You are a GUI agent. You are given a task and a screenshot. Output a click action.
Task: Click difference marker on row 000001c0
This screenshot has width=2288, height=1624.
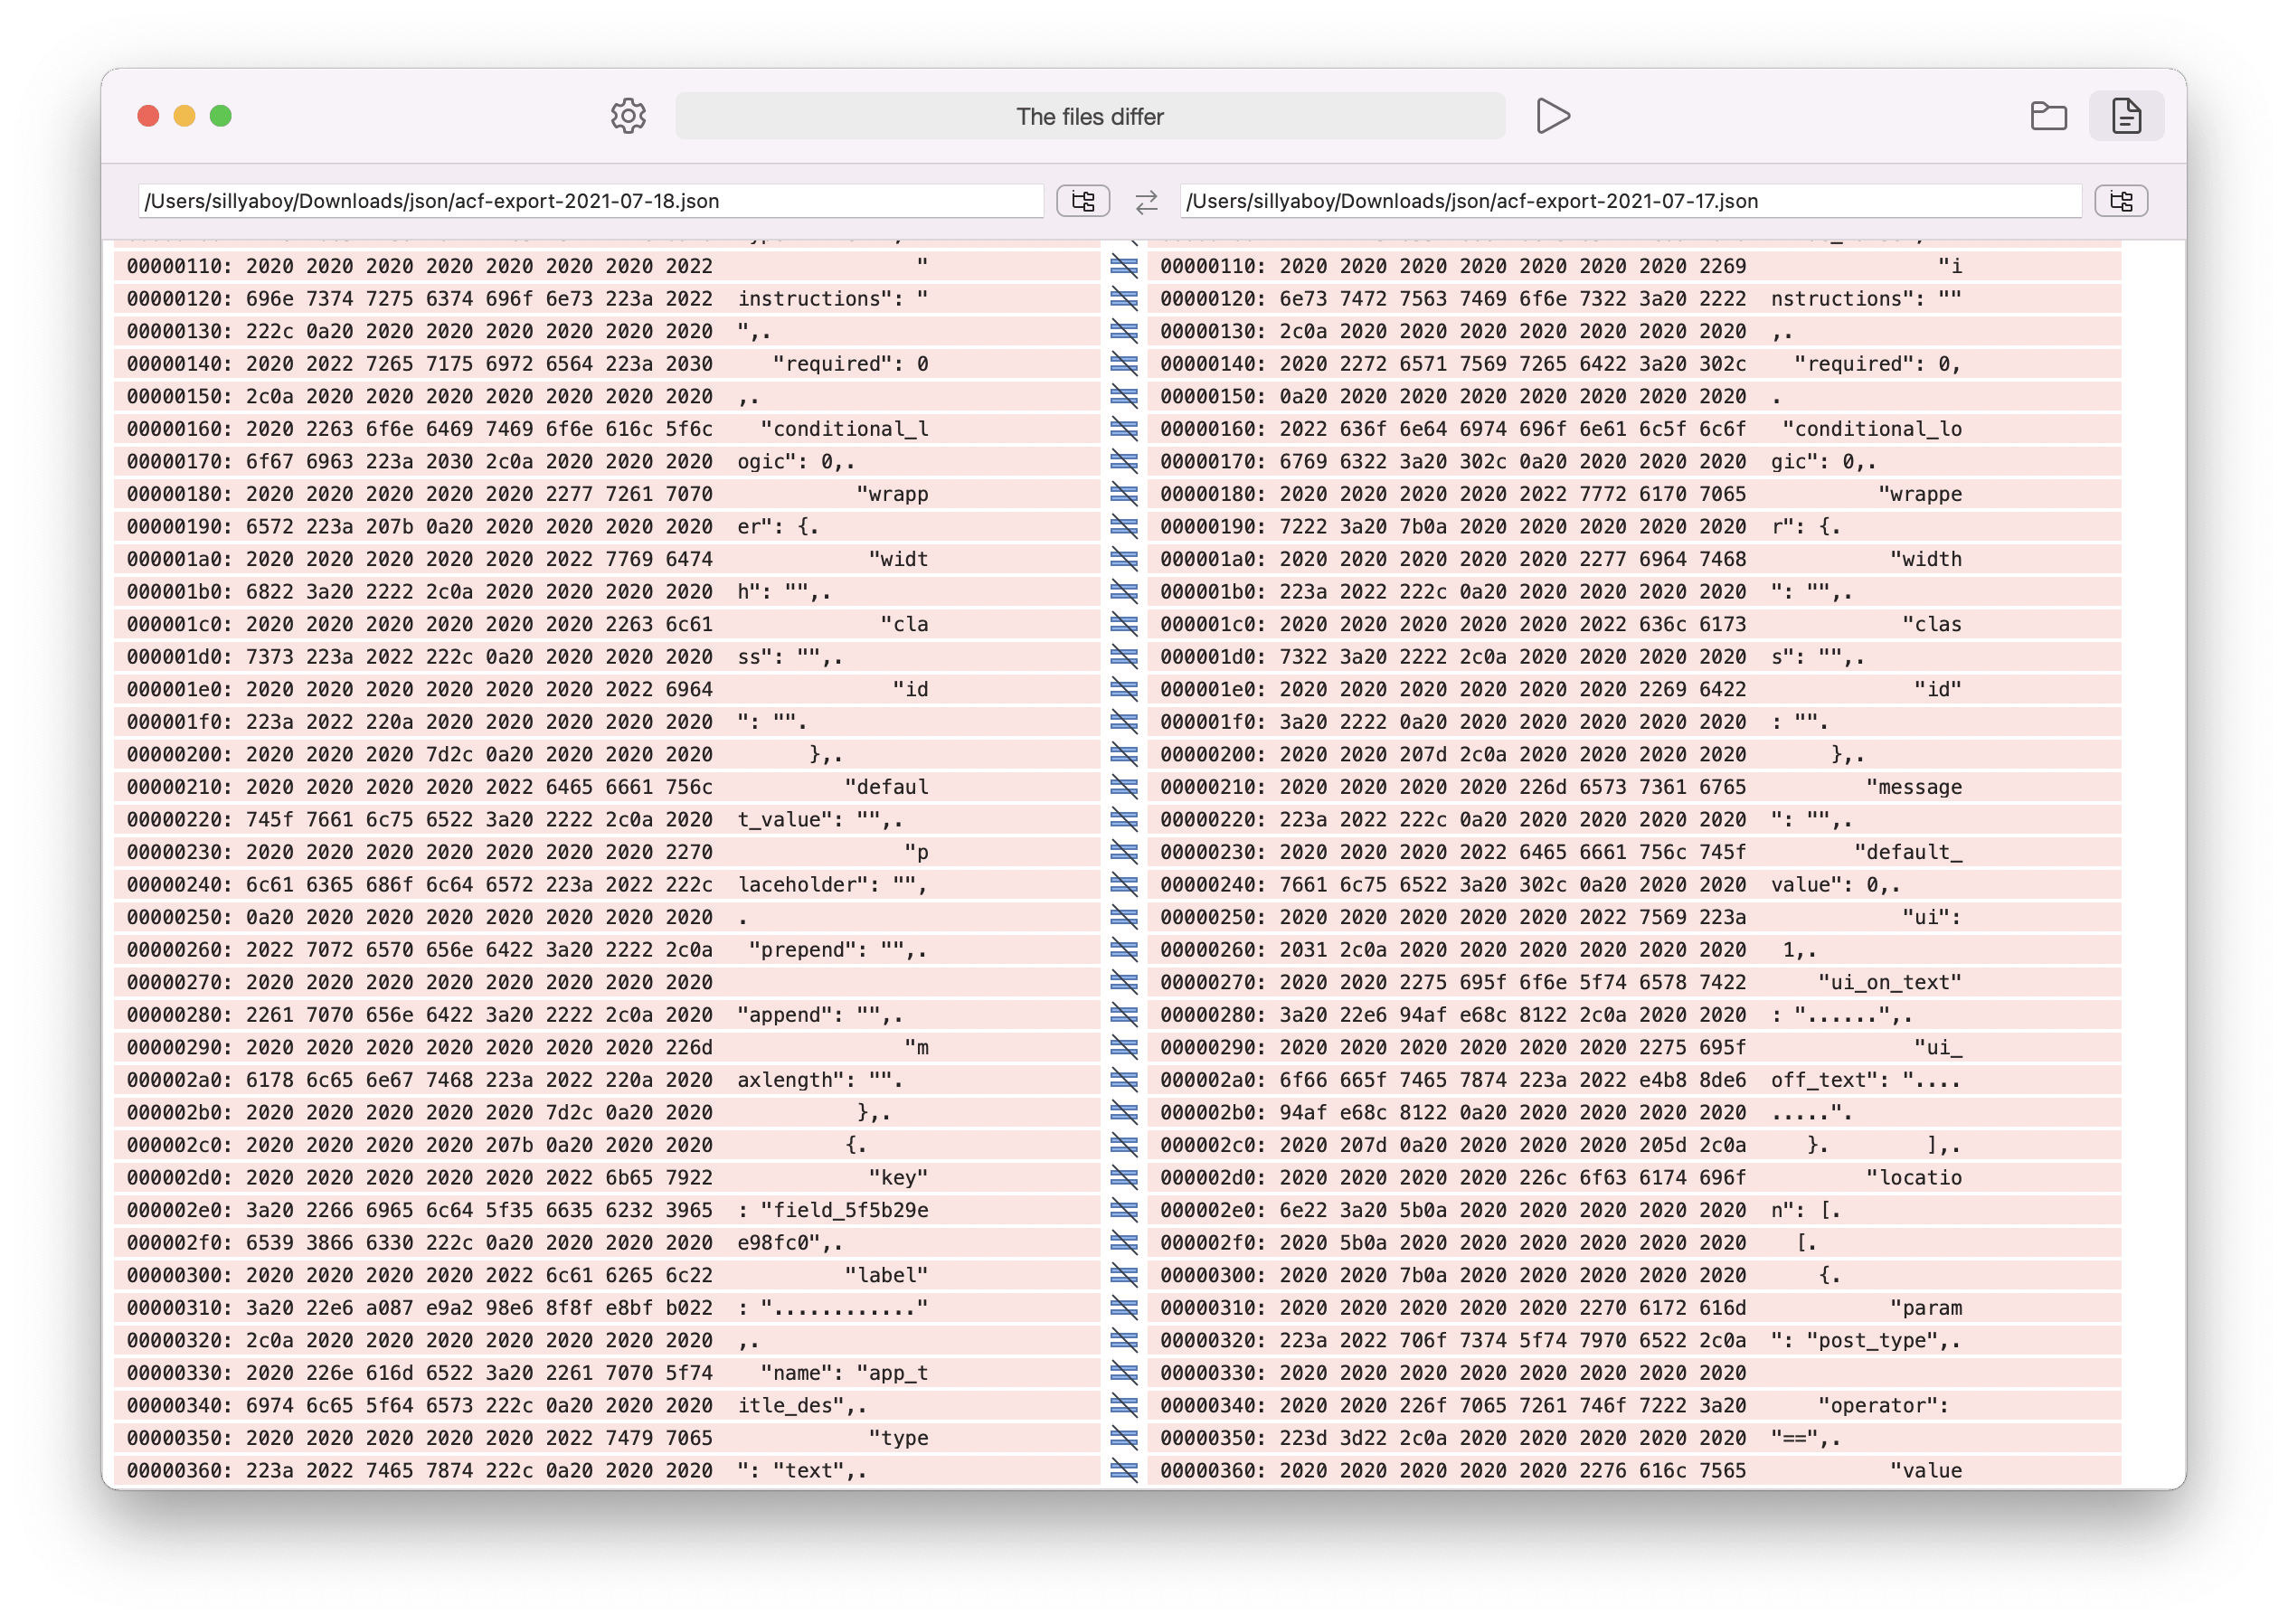click(x=1124, y=624)
